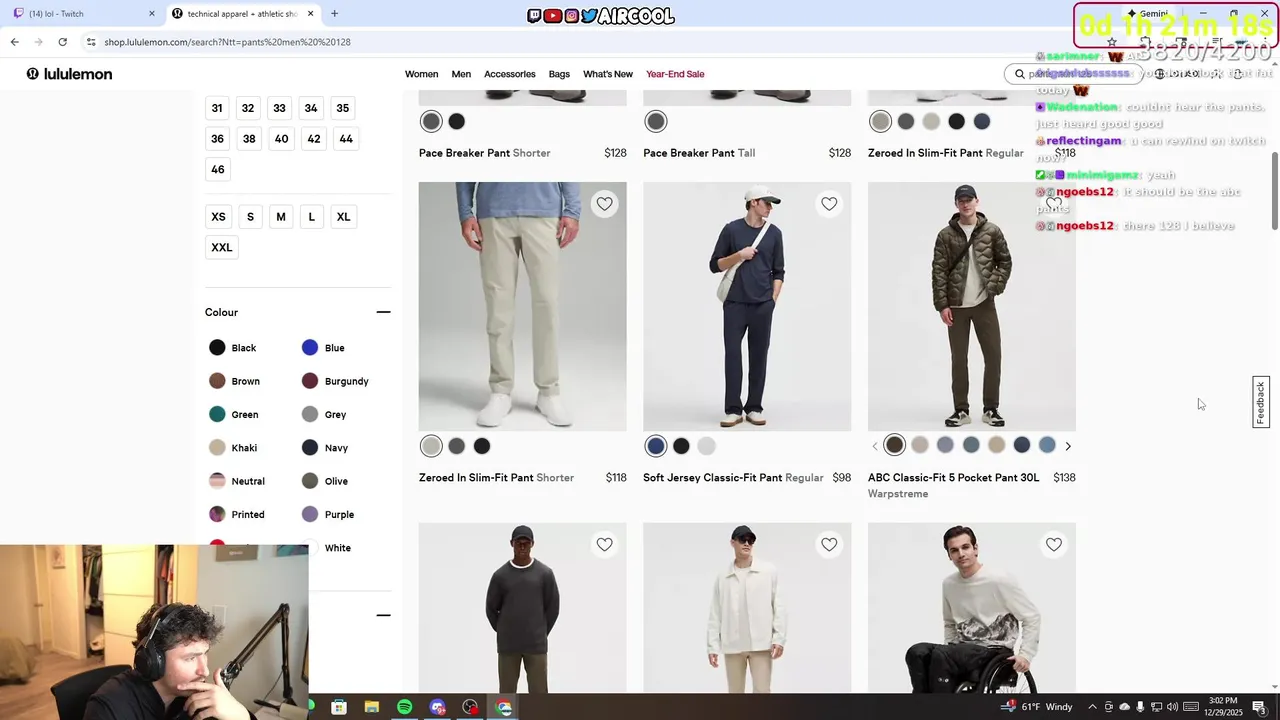
Task: Show hidden system tray icons
Action: 1092,707
